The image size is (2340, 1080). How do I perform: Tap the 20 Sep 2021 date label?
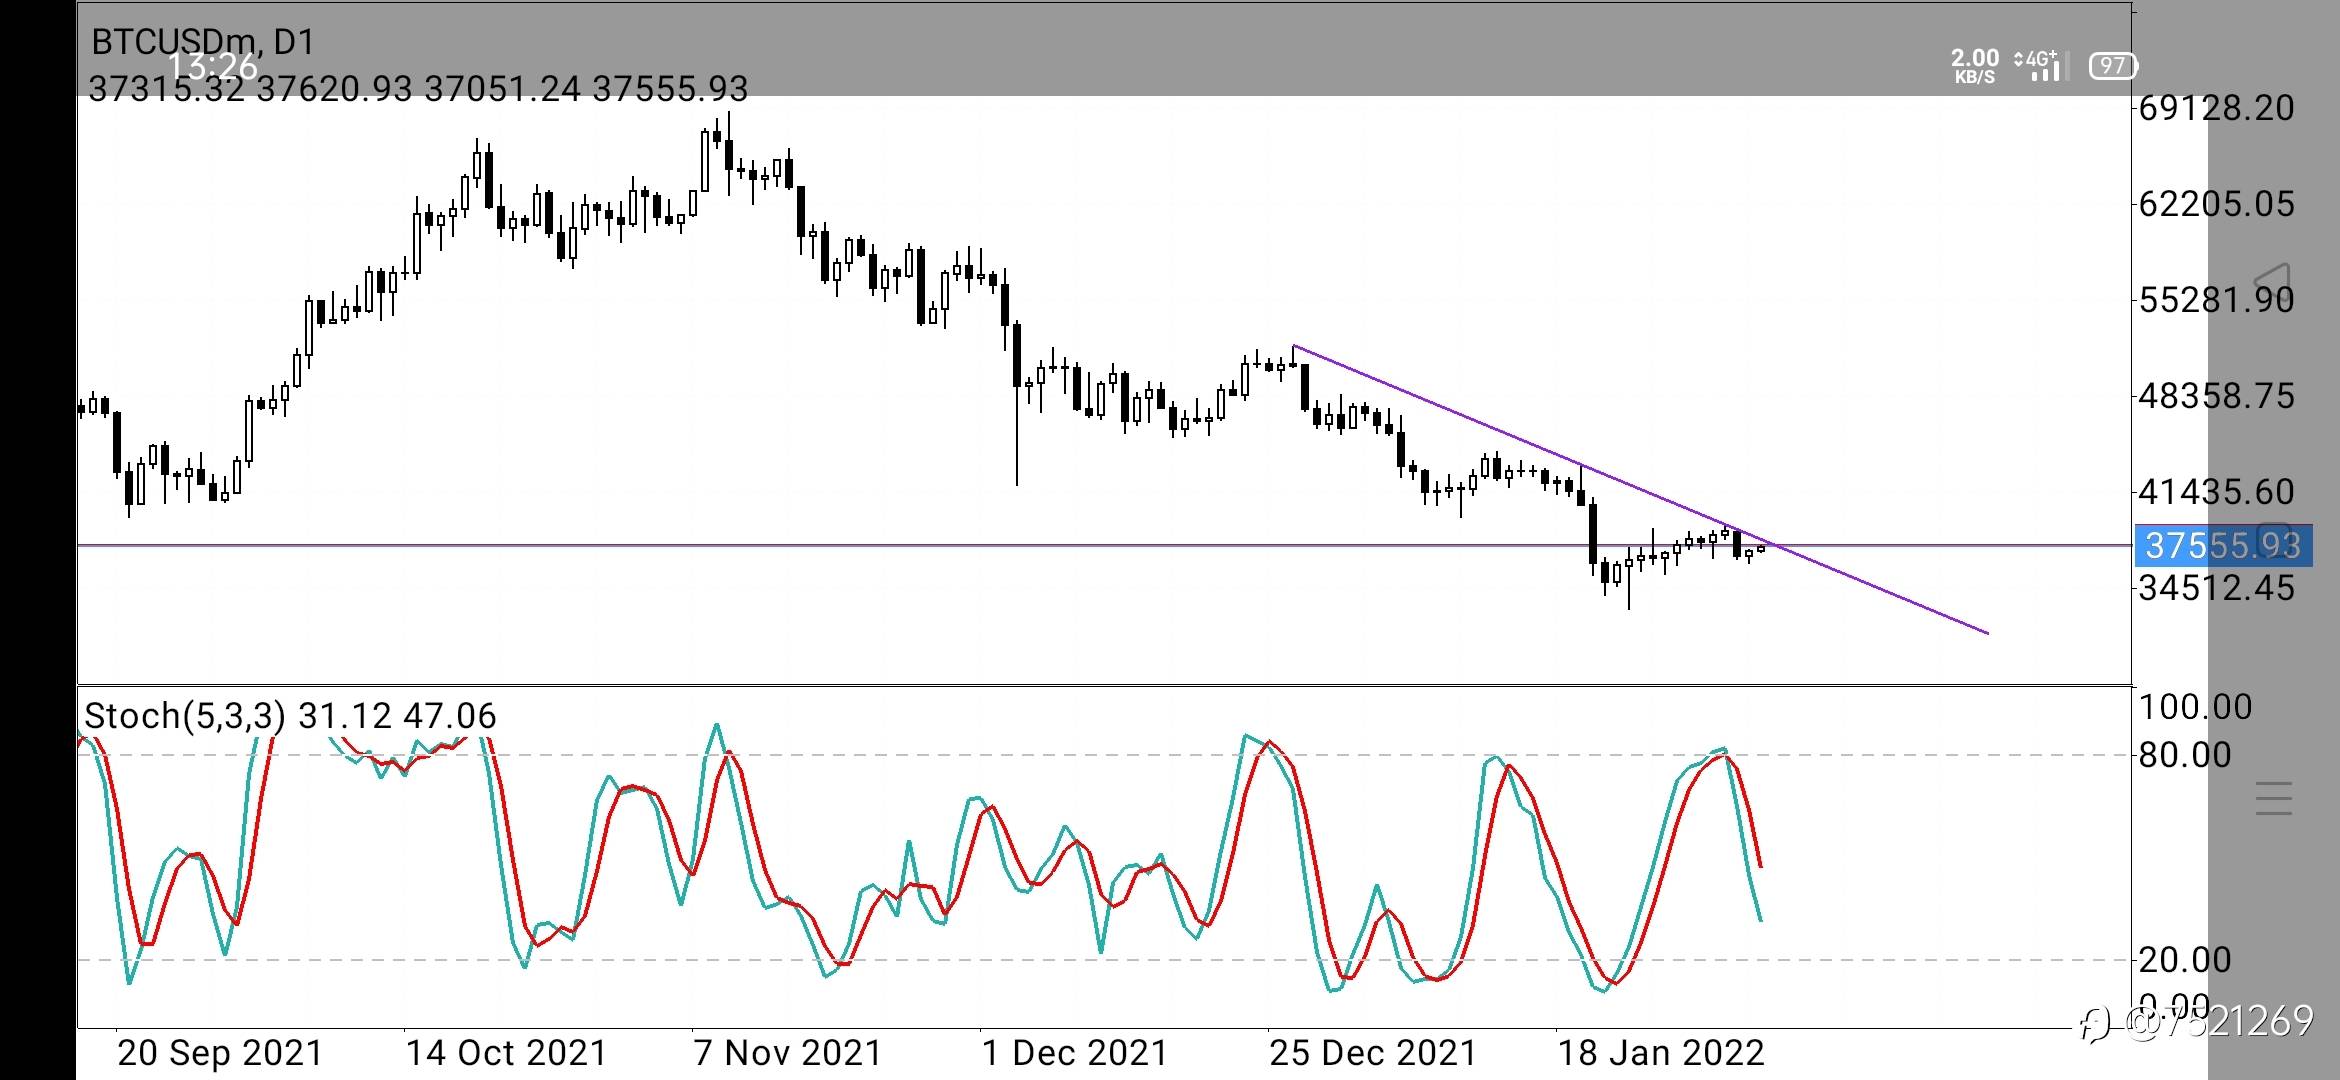(220, 1053)
